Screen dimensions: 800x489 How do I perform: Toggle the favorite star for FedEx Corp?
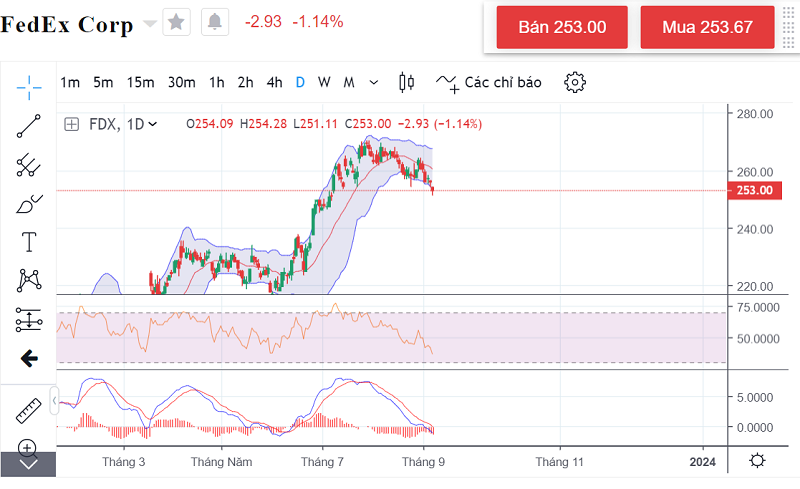click(x=176, y=22)
